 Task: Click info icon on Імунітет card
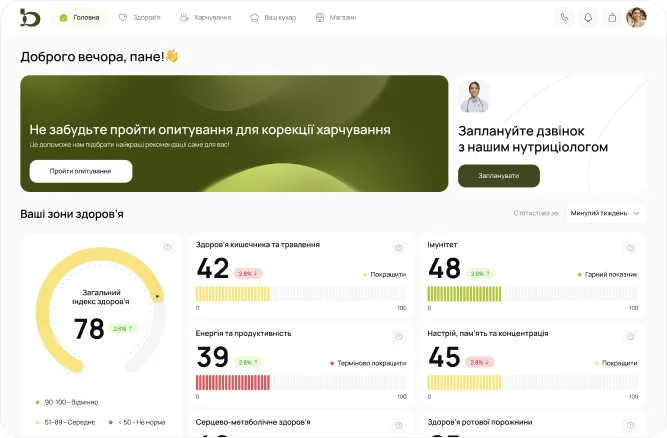tap(630, 247)
